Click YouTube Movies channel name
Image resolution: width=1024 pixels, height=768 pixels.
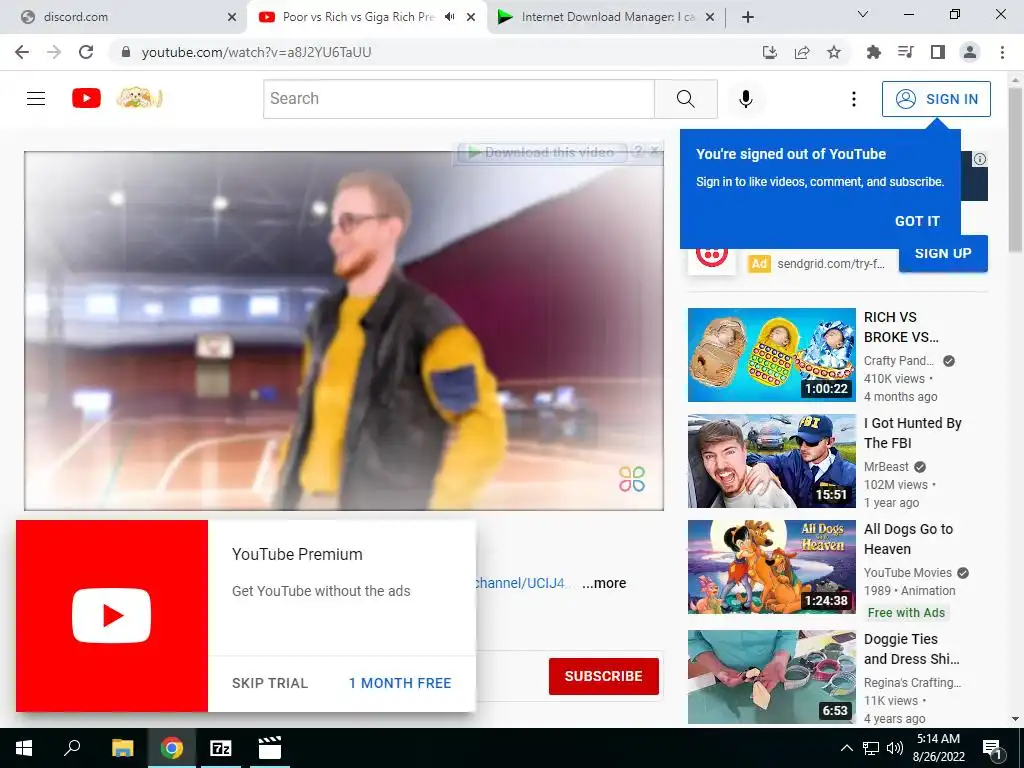pos(907,573)
